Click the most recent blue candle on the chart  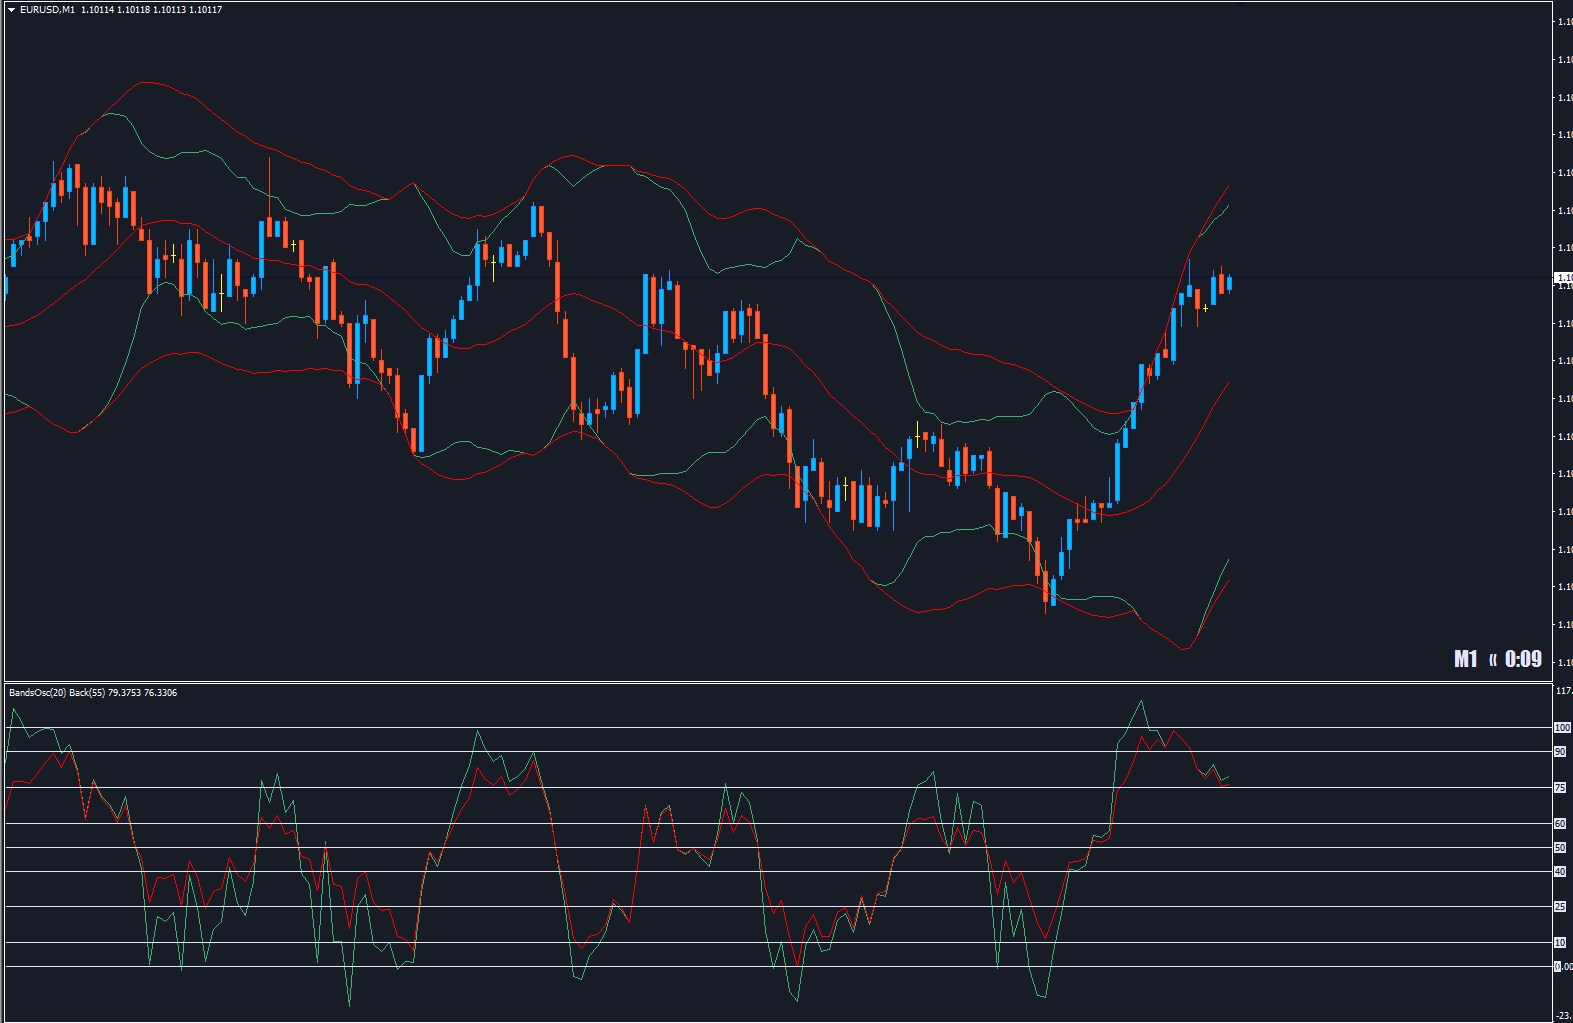tap(1229, 284)
